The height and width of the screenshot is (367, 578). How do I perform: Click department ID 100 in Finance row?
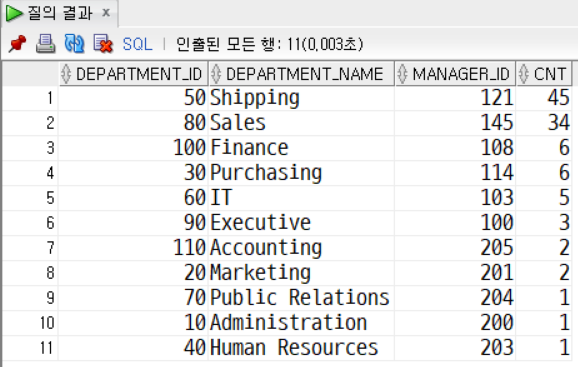133,148
